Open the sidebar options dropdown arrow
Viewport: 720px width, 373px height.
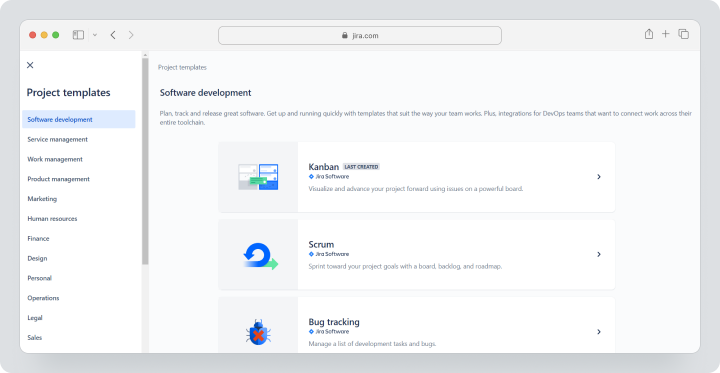[x=95, y=35]
